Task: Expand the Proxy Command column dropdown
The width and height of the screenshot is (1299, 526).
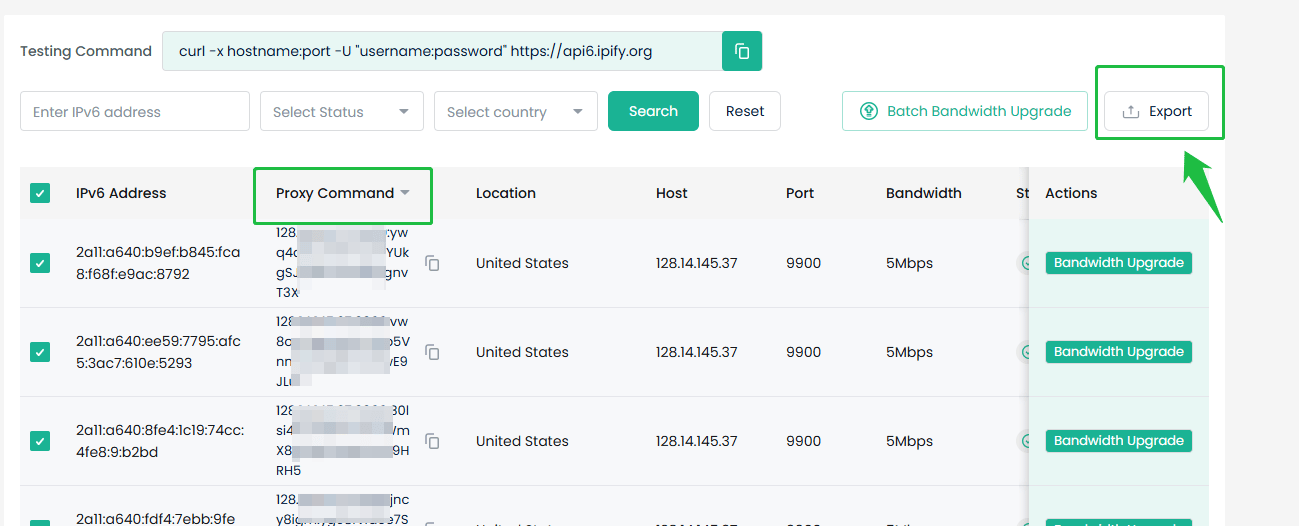Action: (x=405, y=193)
